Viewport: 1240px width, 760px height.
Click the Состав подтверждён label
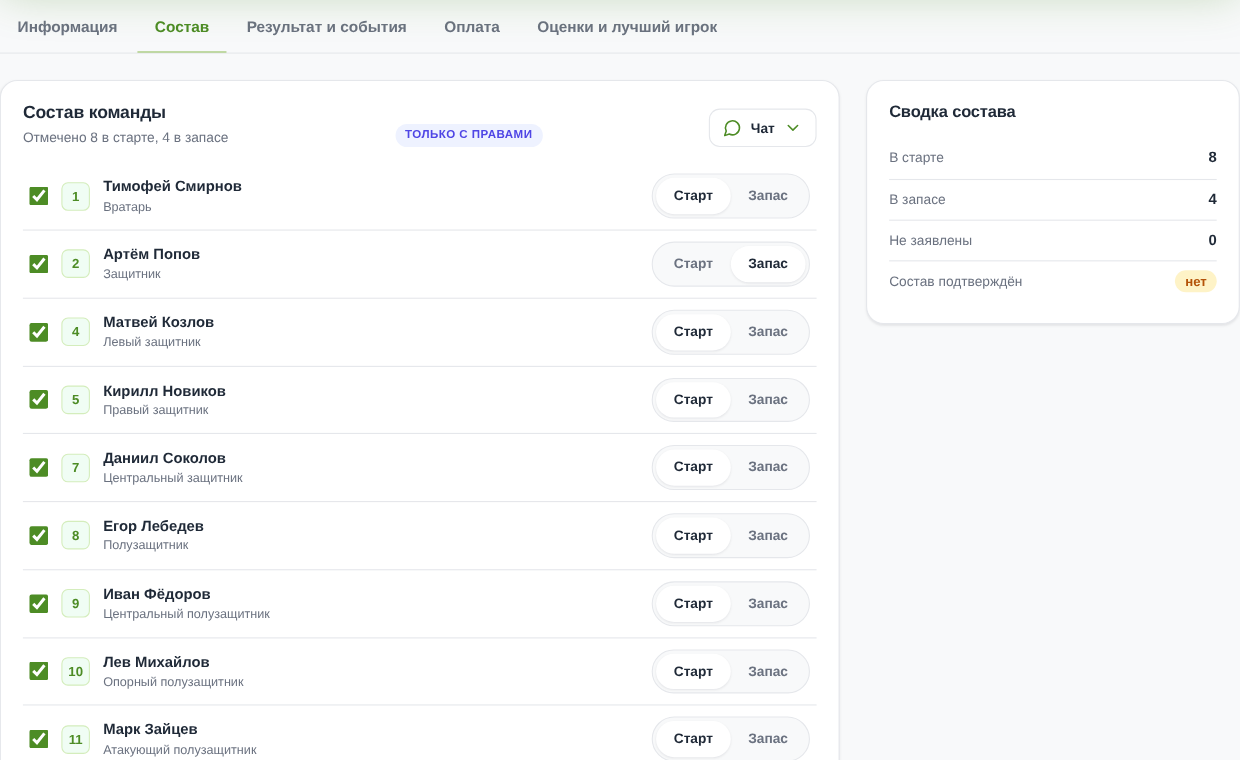(955, 282)
